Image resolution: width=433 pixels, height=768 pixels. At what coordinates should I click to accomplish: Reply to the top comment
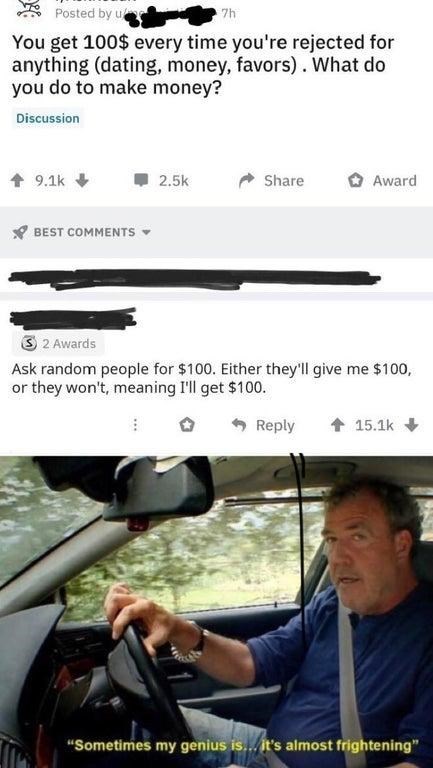tap(264, 425)
